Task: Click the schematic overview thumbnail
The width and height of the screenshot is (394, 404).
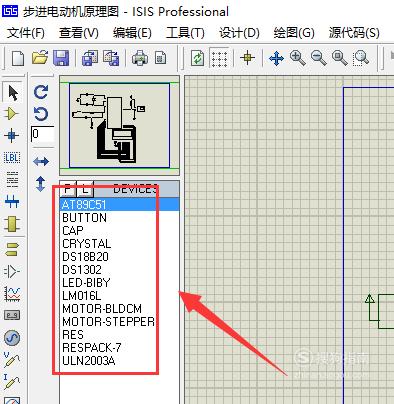Action: pyautogui.click(x=119, y=125)
